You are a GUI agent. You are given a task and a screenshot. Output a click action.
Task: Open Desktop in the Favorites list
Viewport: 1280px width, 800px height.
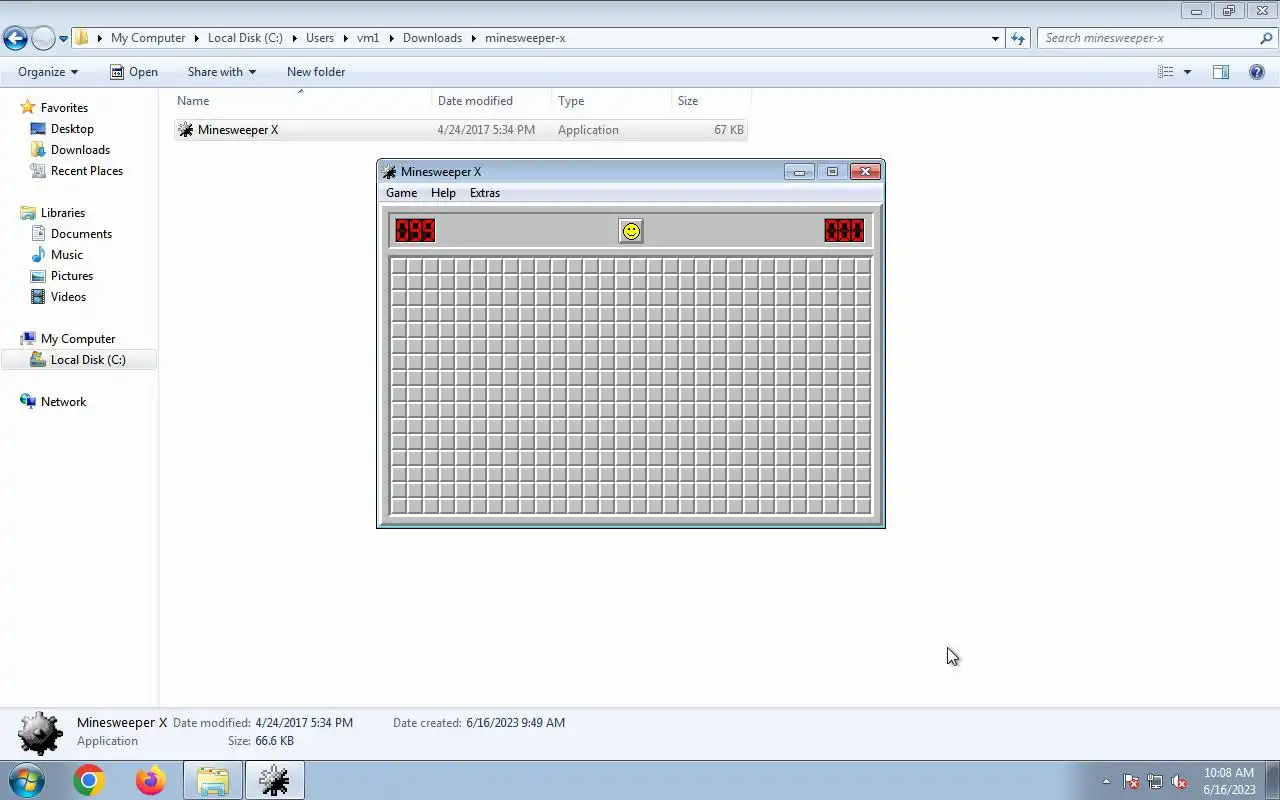(72, 129)
